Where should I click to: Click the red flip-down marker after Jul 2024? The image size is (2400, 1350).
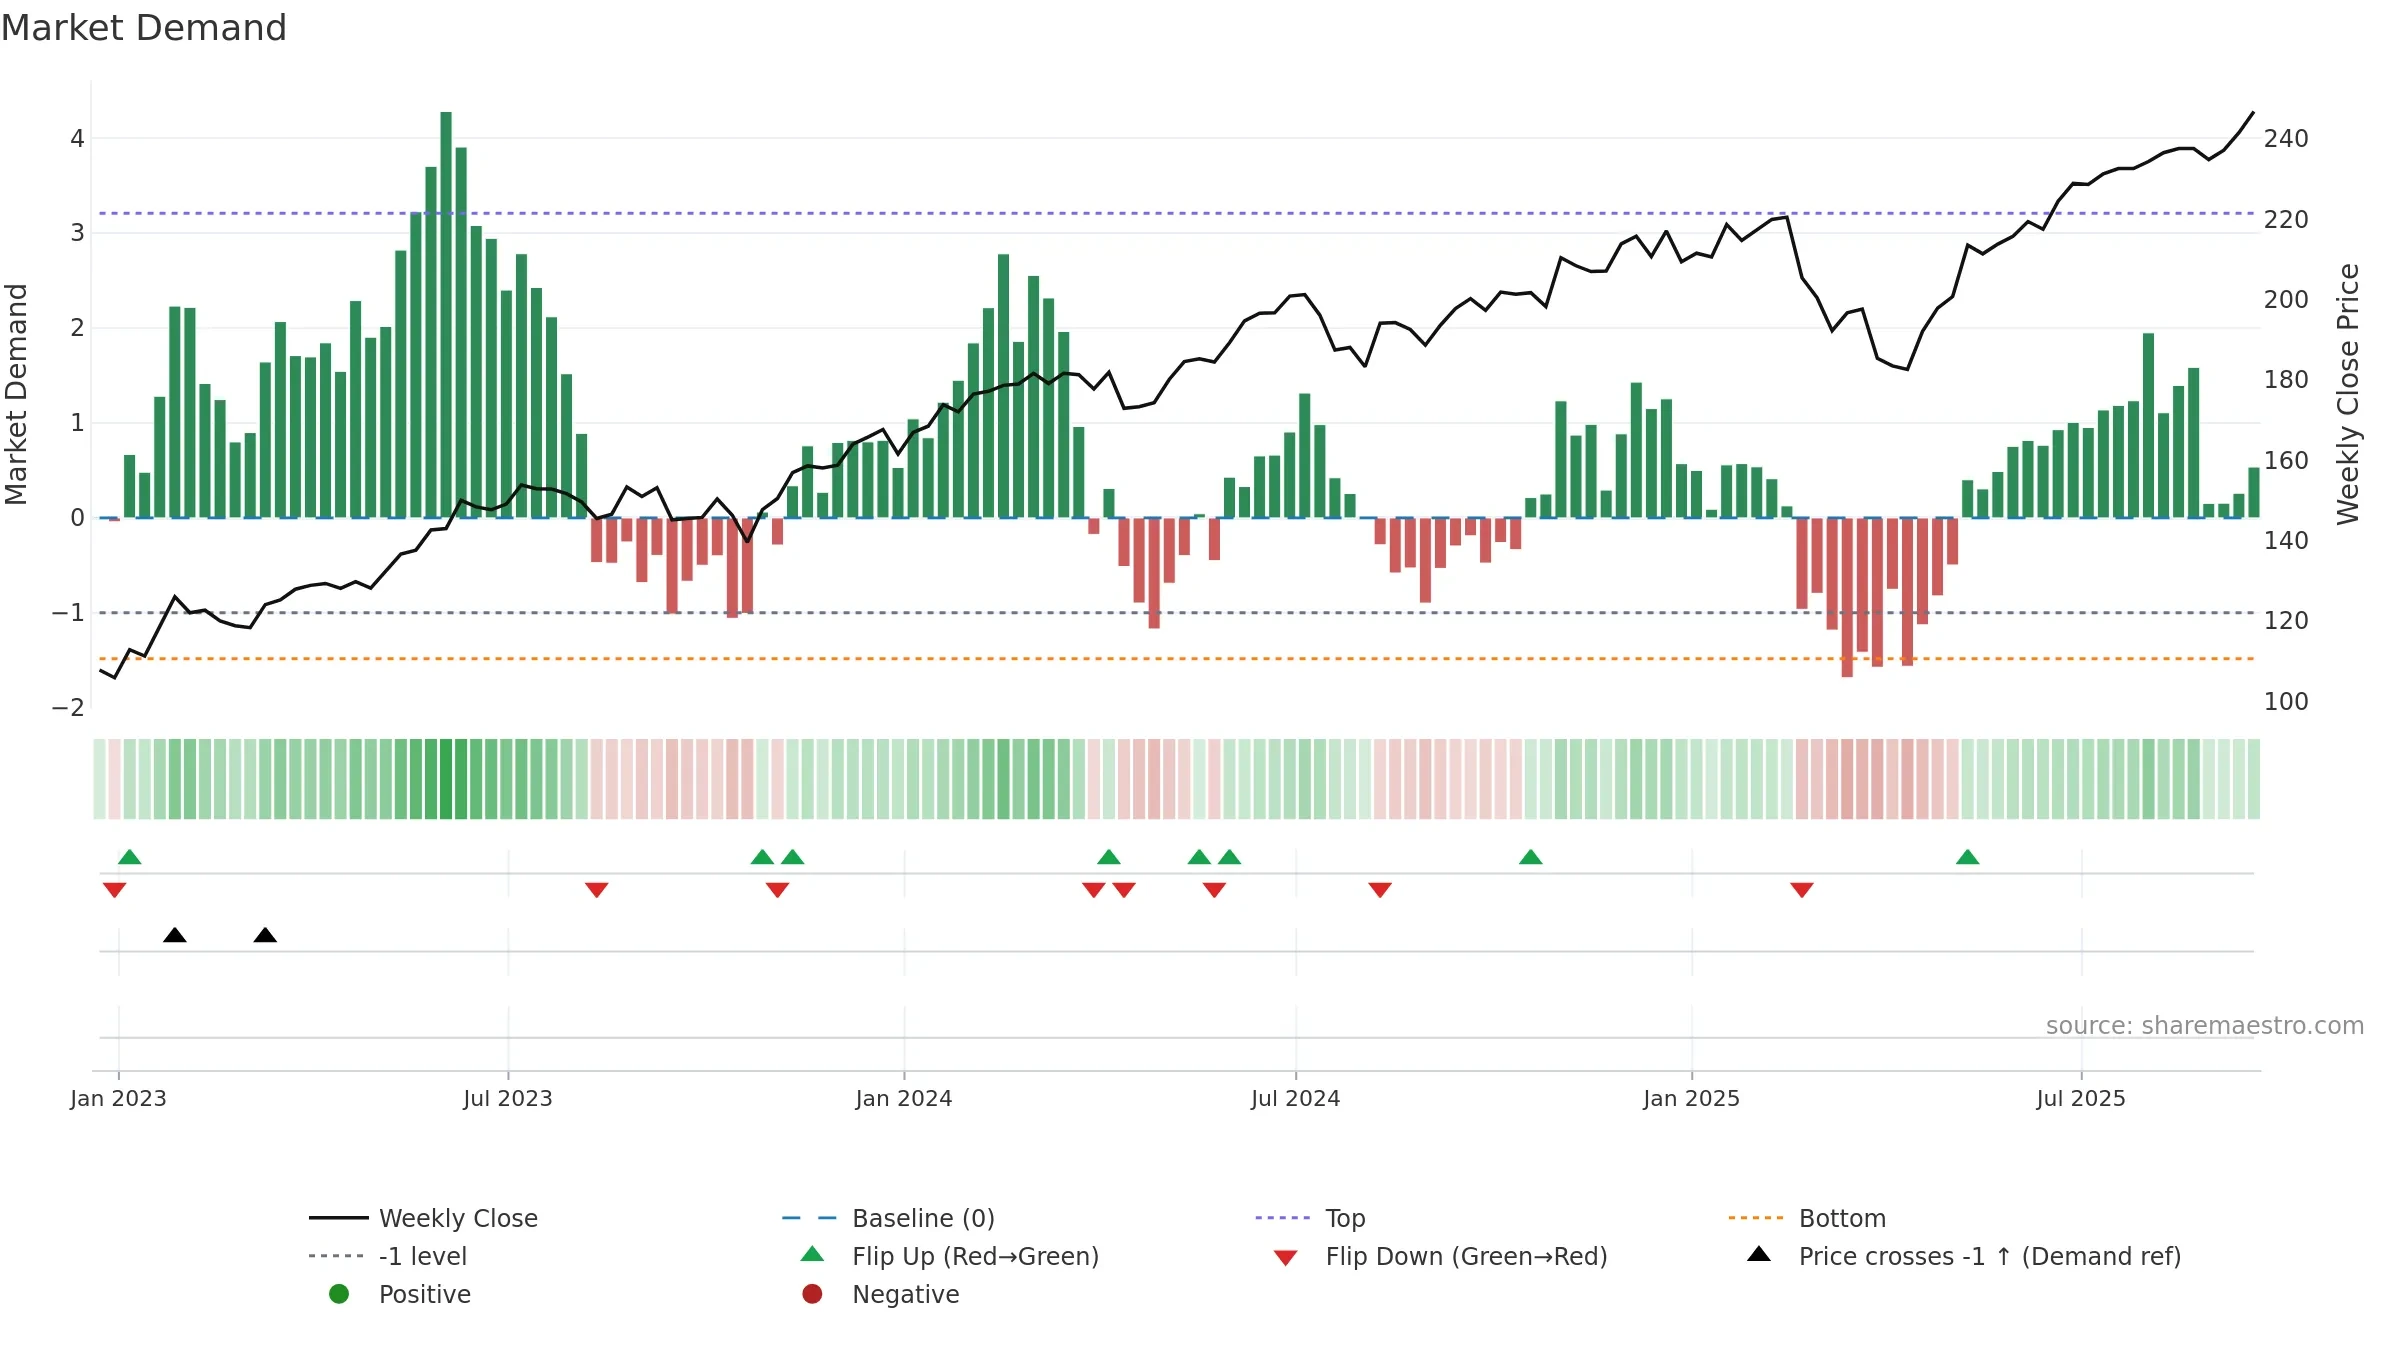[1380, 890]
